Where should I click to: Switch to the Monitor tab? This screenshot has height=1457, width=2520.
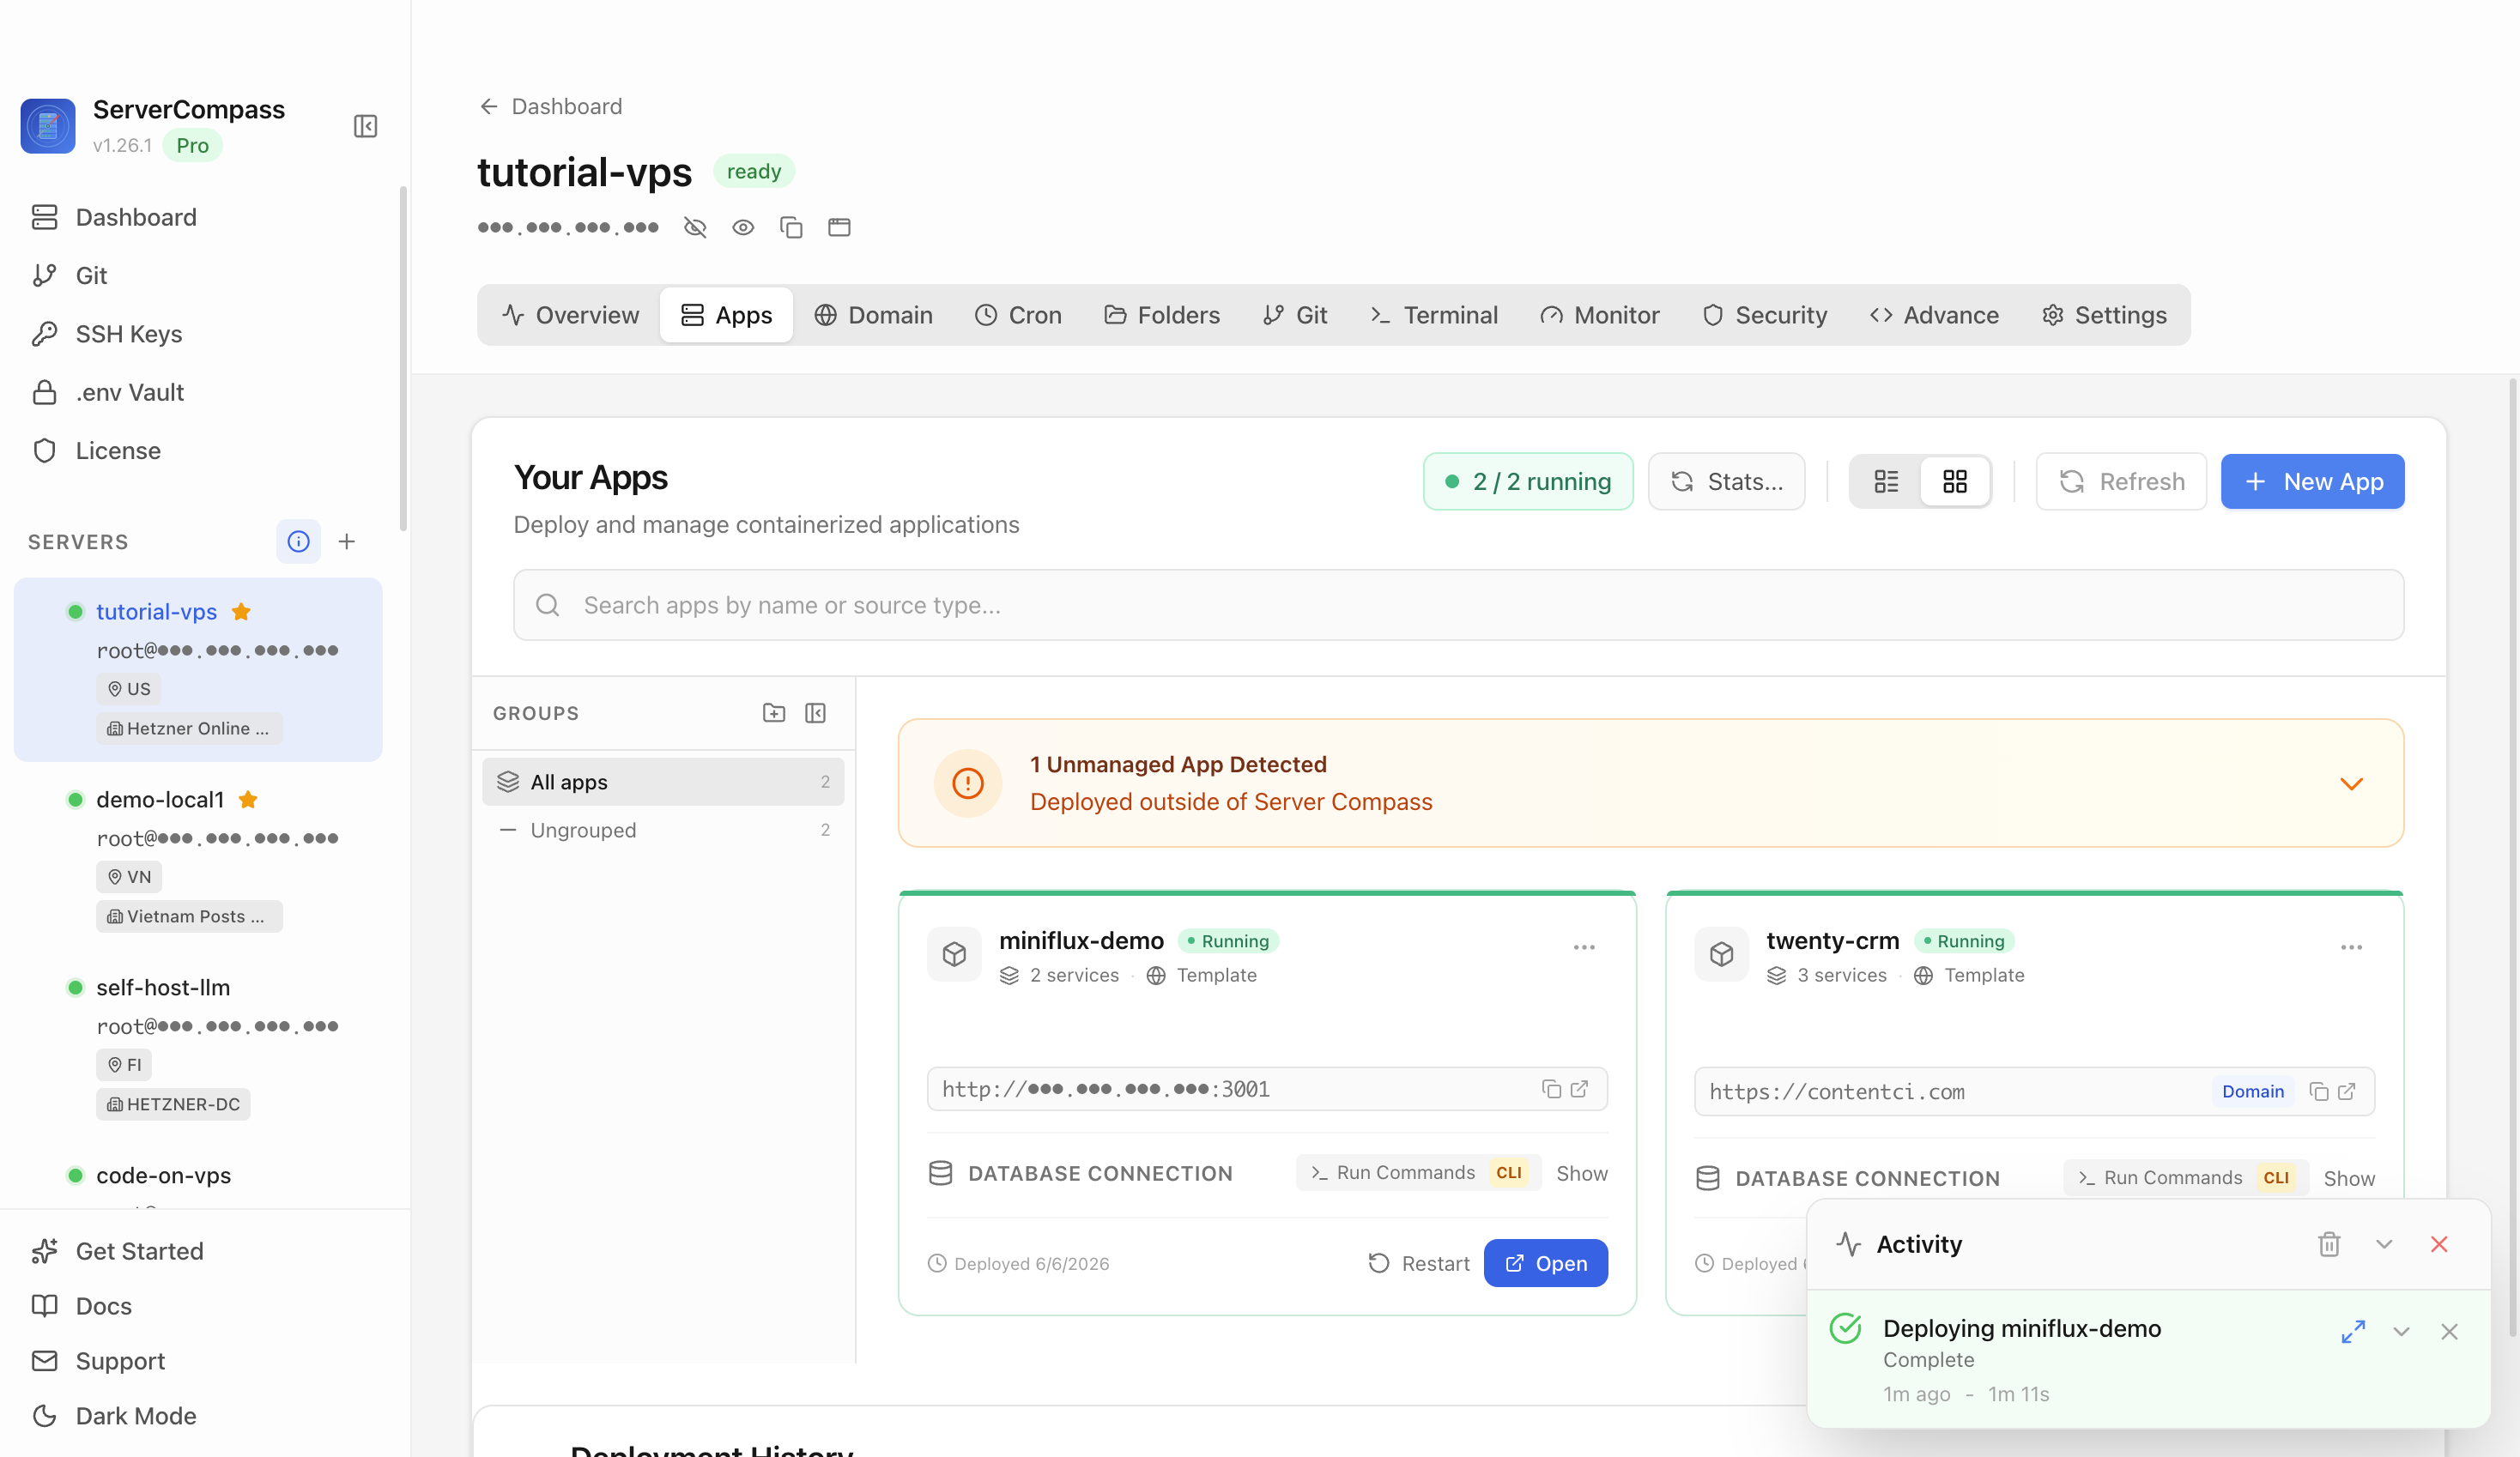[1599, 316]
